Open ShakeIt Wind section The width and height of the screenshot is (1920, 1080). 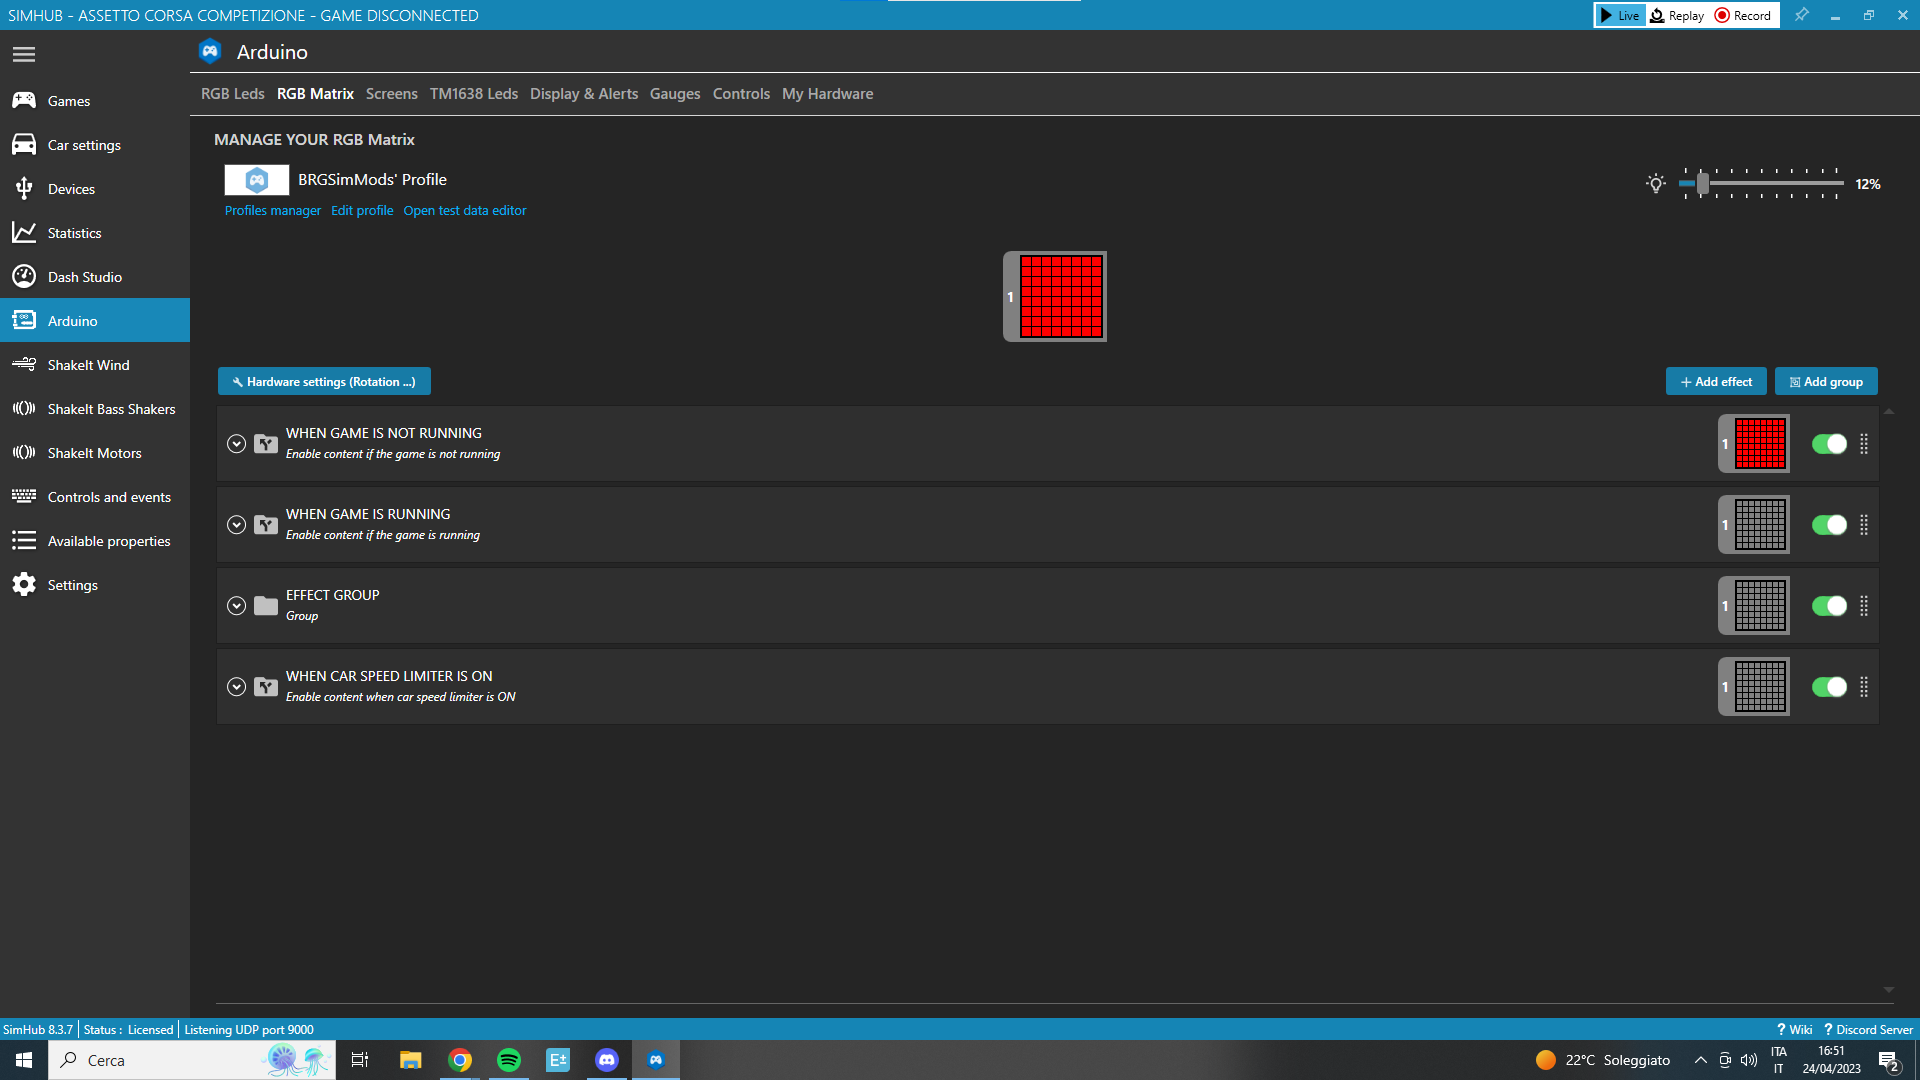pos(95,365)
